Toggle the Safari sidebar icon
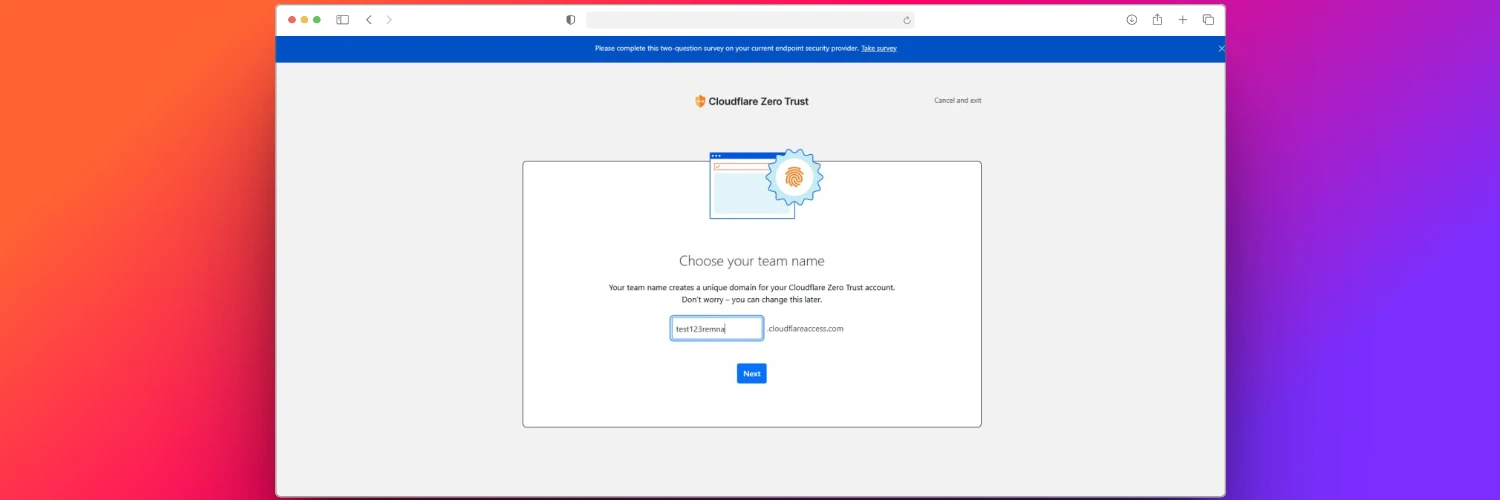 pyautogui.click(x=342, y=20)
